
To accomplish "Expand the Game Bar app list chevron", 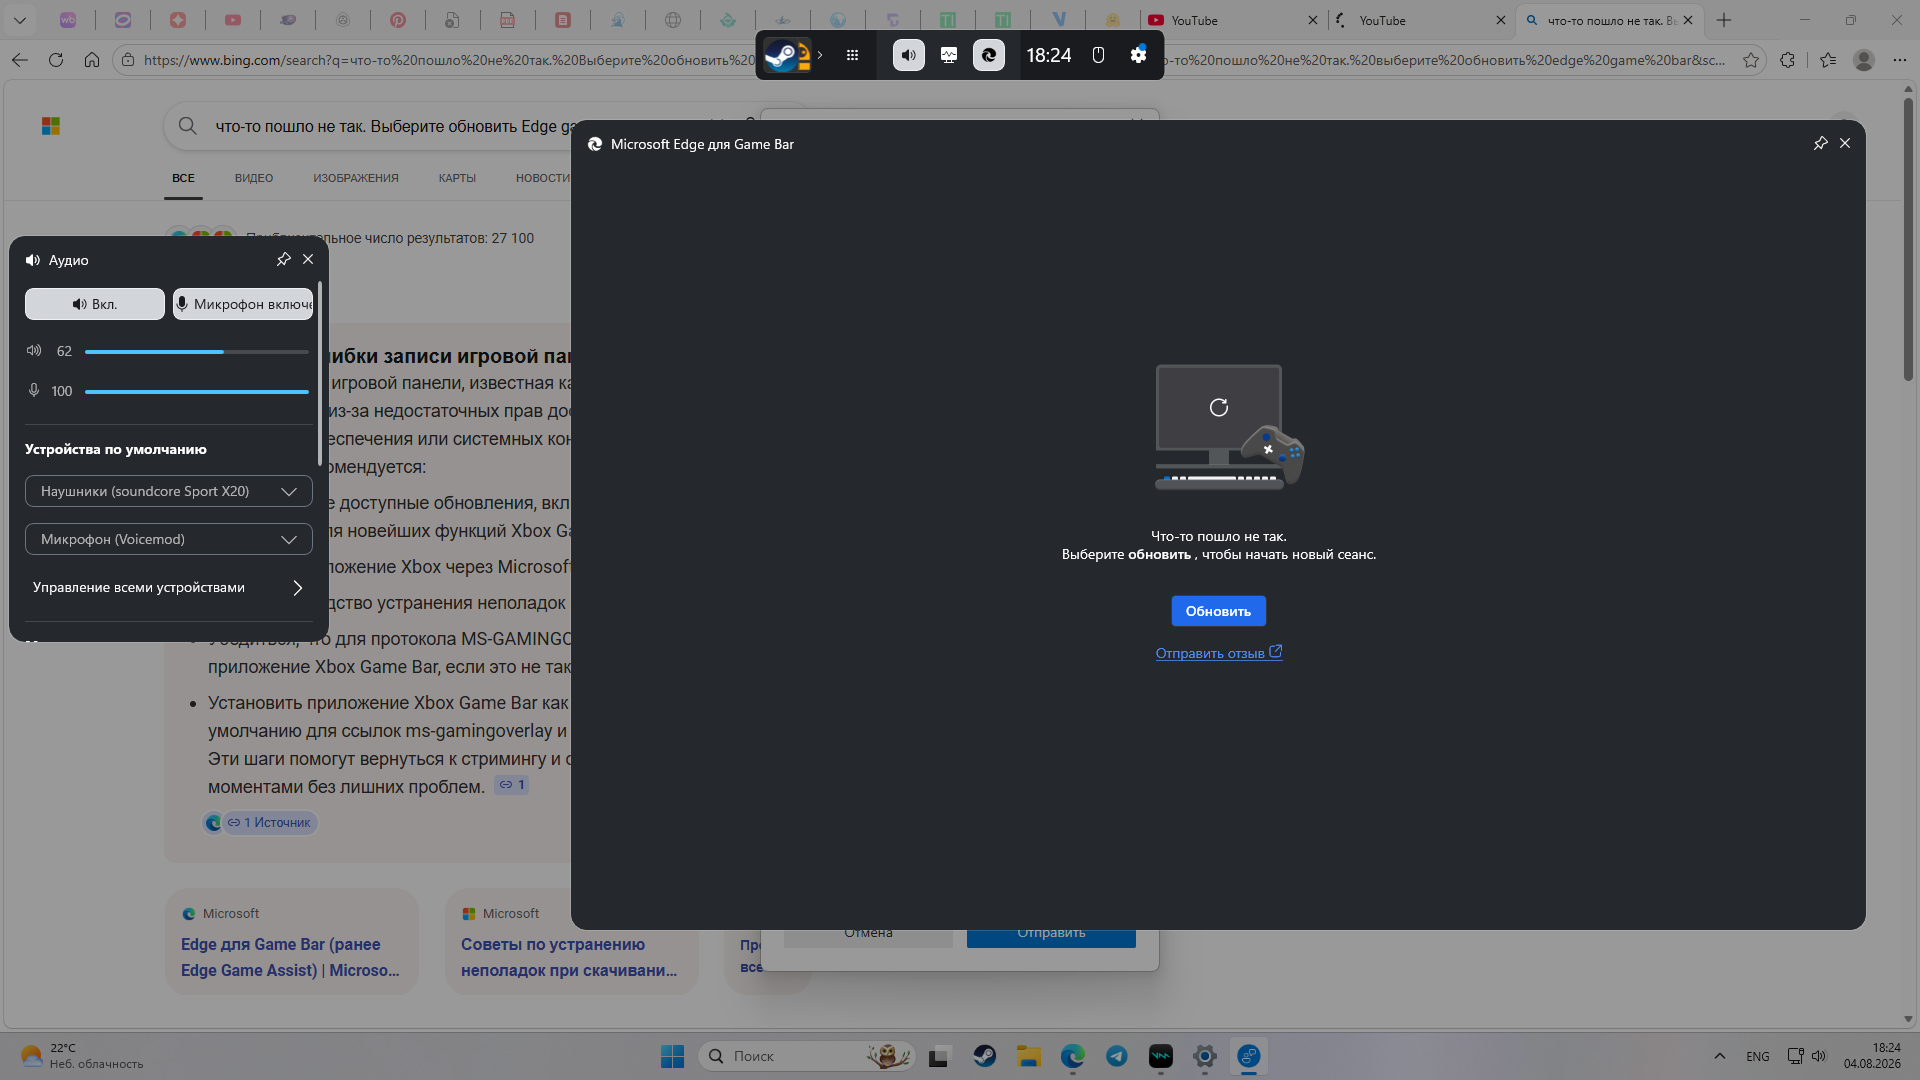I will (x=820, y=55).
